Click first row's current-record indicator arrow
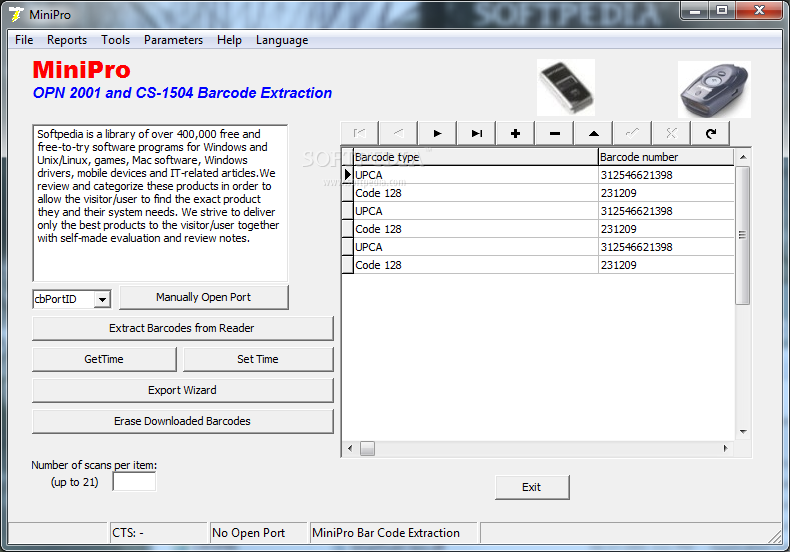Viewport: 790px width, 552px height. point(348,175)
